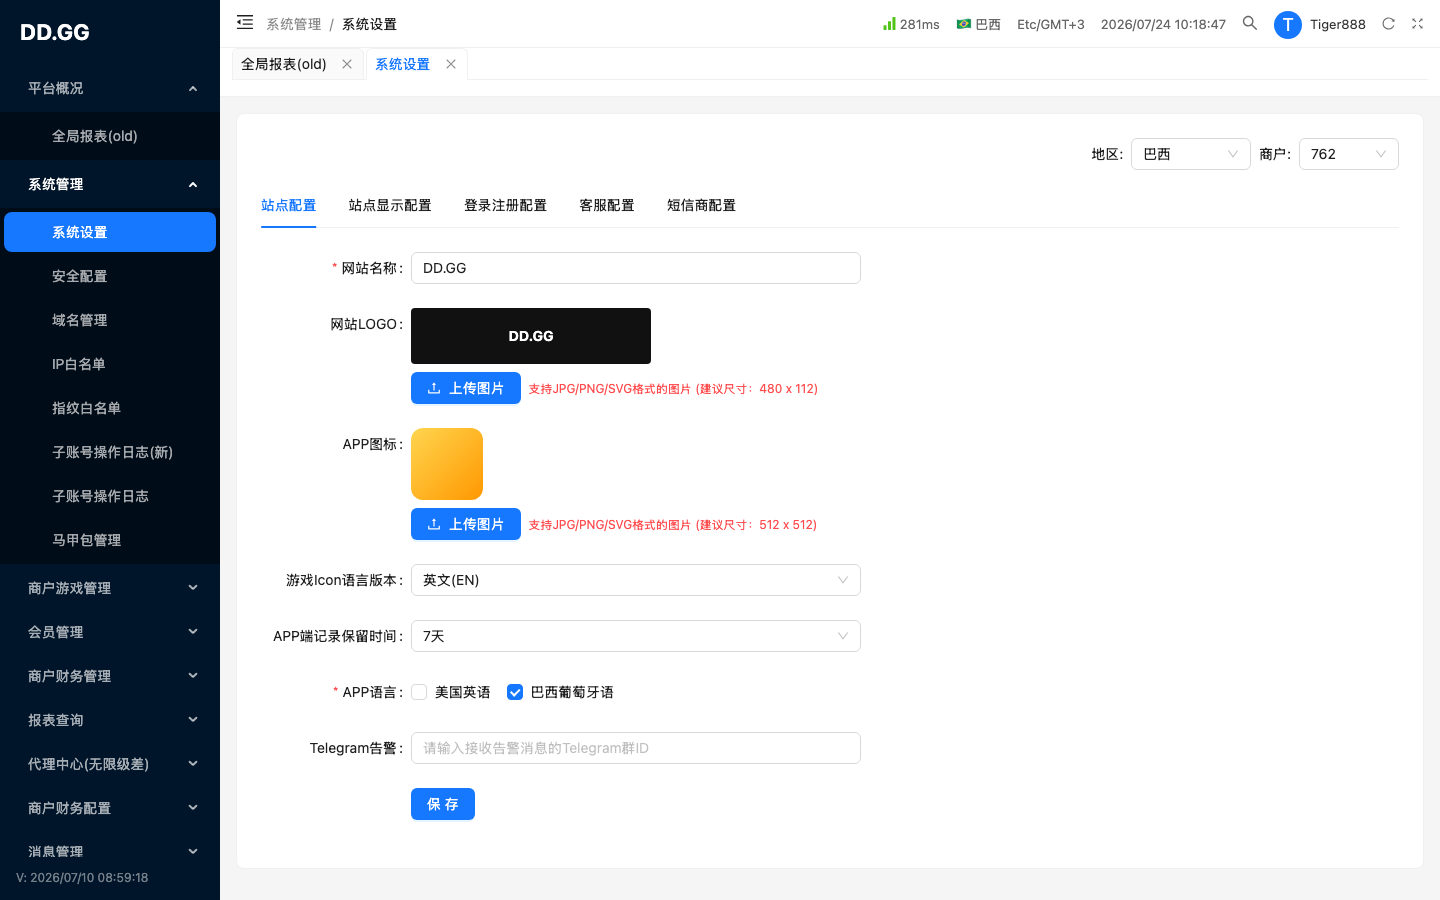The height and width of the screenshot is (900, 1440).
Task: Expand the 商户财务管理 menu
Action: [110, 676]
